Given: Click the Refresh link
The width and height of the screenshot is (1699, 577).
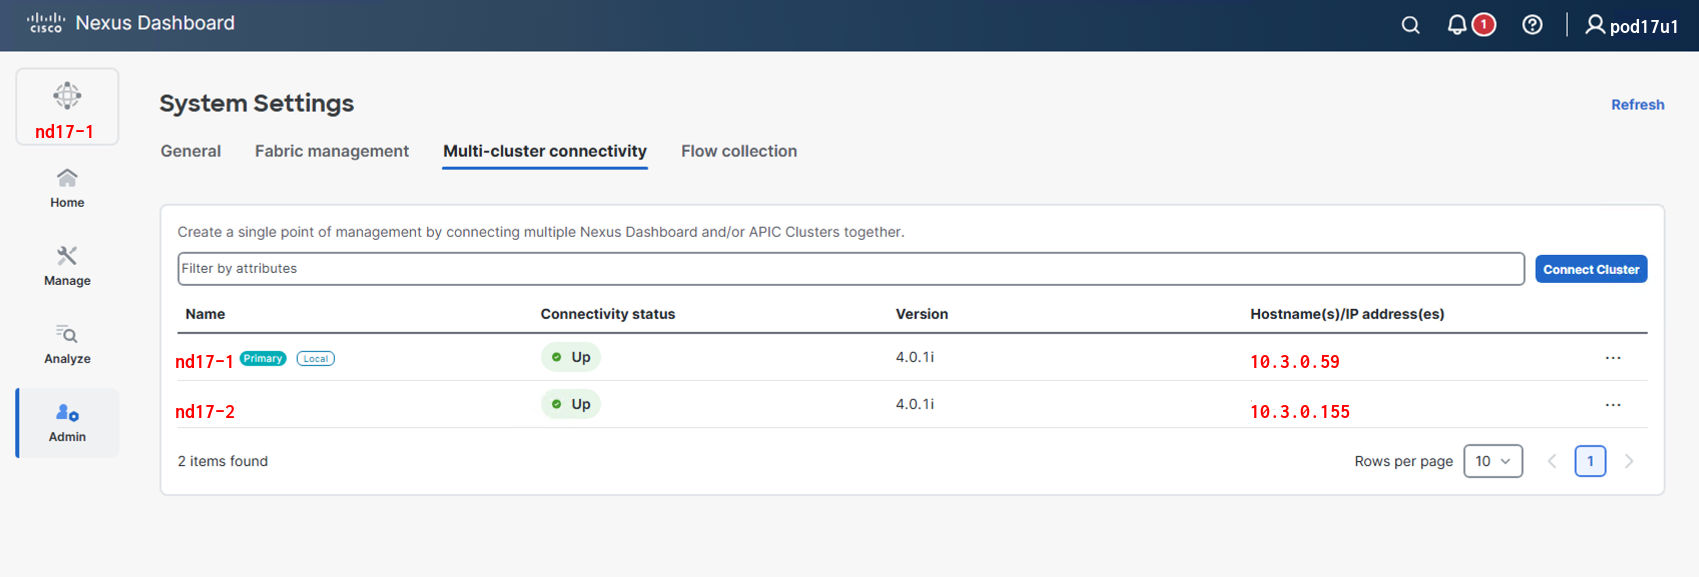Looking at the screenshot, I should 1637,105.
